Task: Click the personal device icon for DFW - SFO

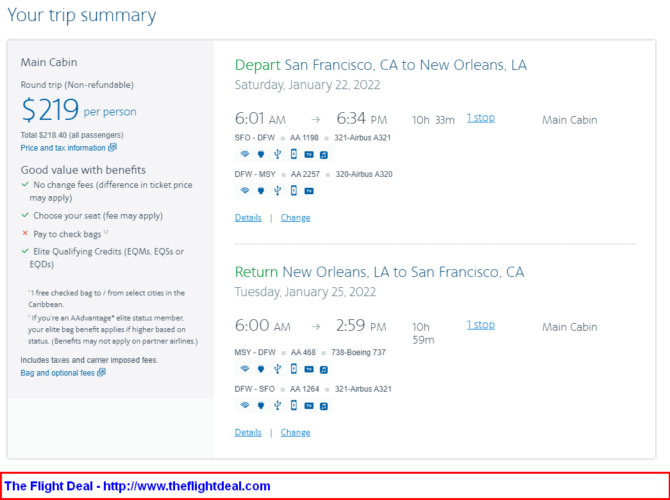Action: pos(294,405)
